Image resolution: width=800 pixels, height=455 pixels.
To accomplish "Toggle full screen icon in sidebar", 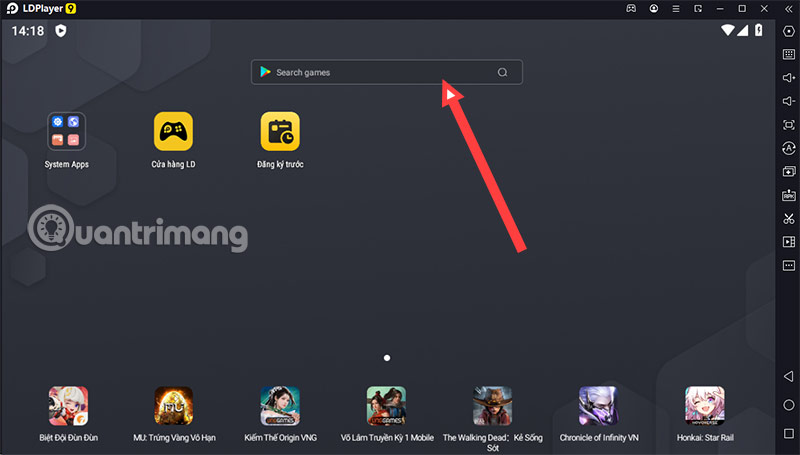I will pyautogui.click(x=789, y=124).
